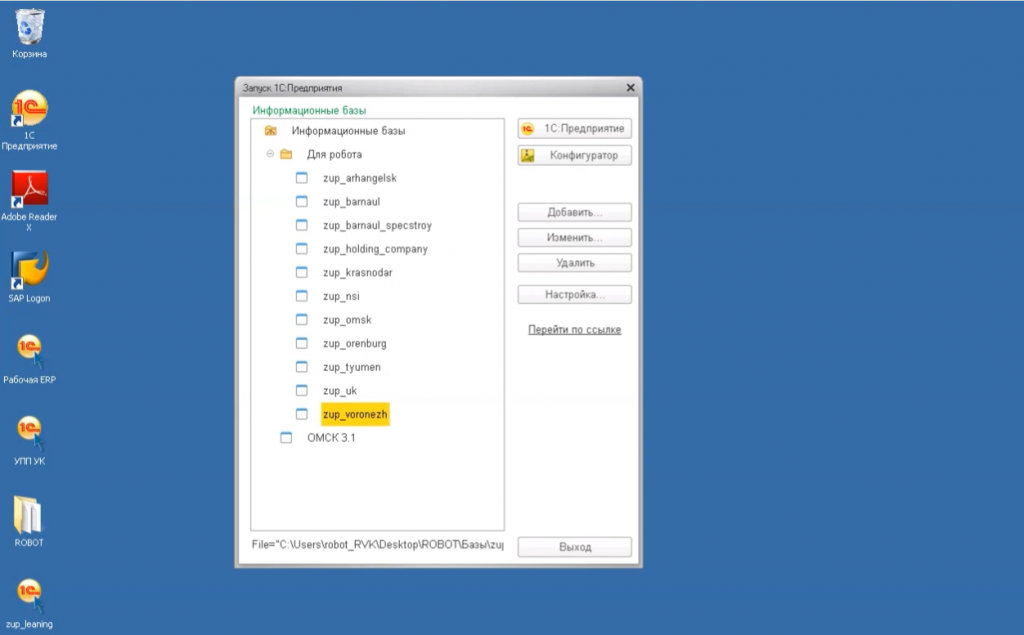Select the Информационные базы root tree item
This screenshot has height=635, width=1024.
coord(348,131)
